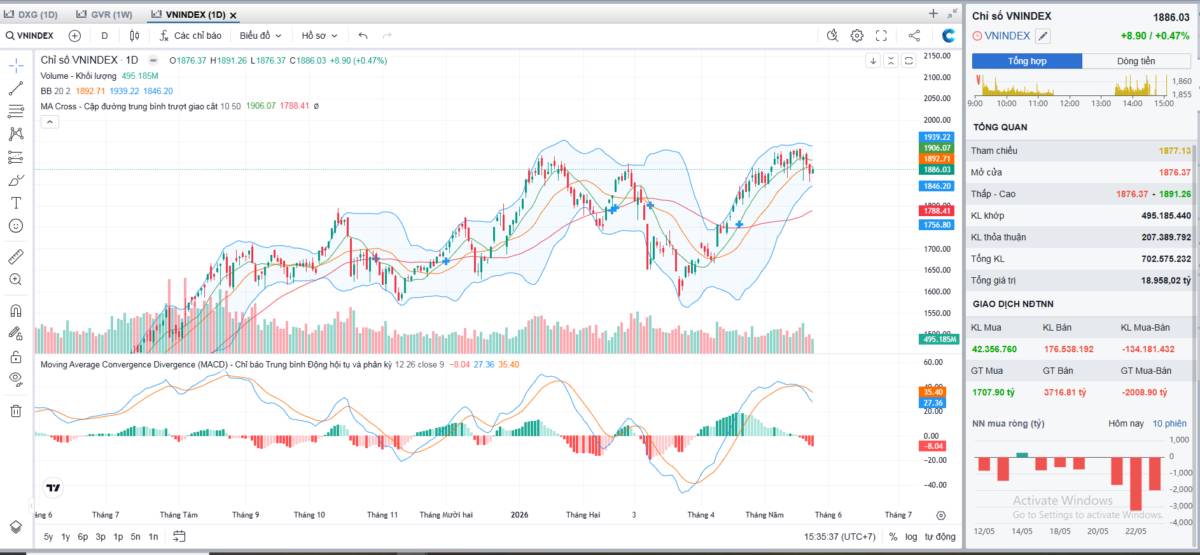Set range to 3p
This screenshot has height=555, width=1200.
click(100, 537)
